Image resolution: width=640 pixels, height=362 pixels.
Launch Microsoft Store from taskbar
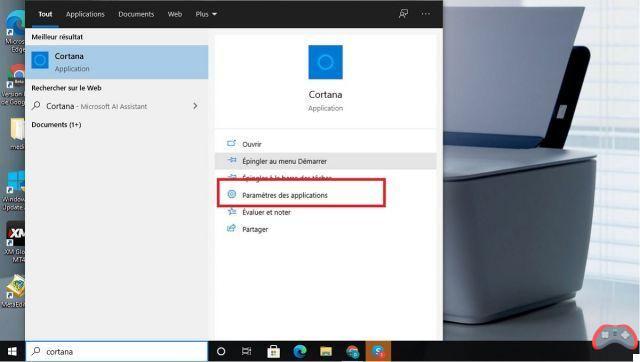coord(273,351)
